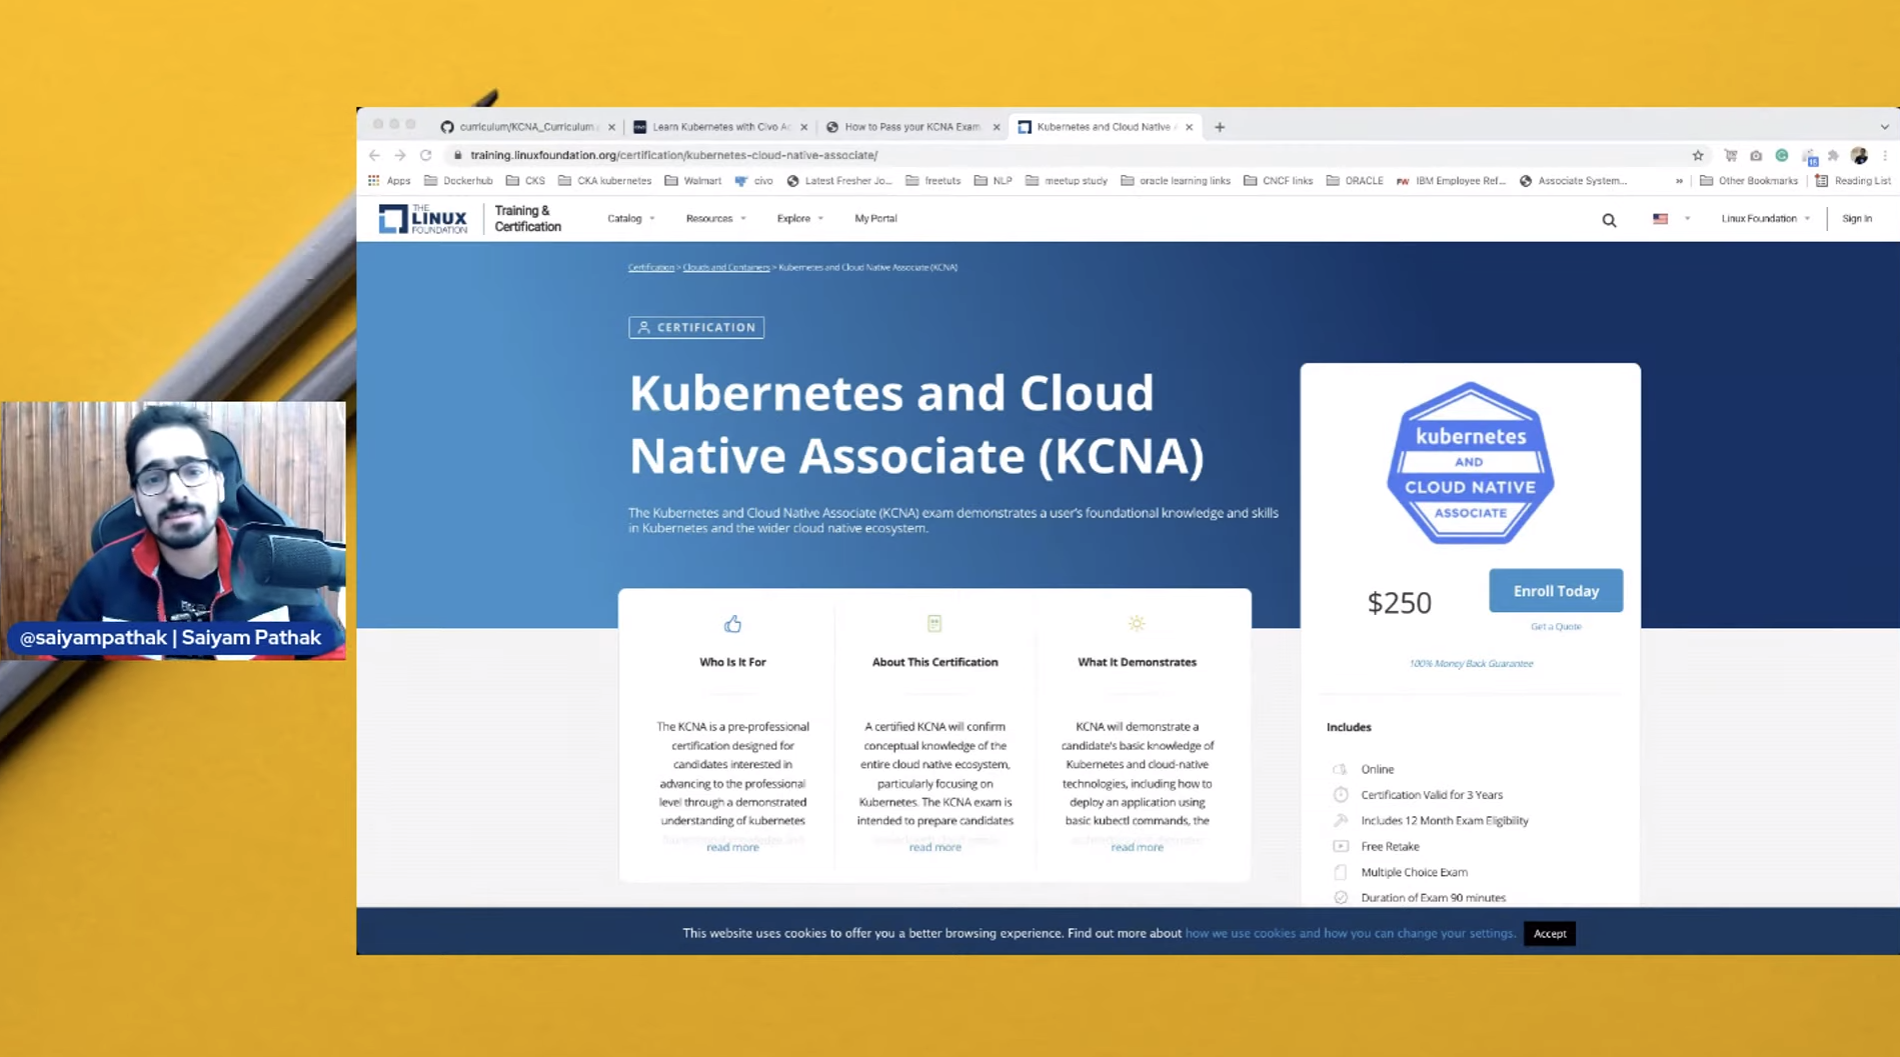The height and width of the screenshot is (1057, 1900).
Task: Open the ORACLE bookmark folder
Action: pos(1355,181)
